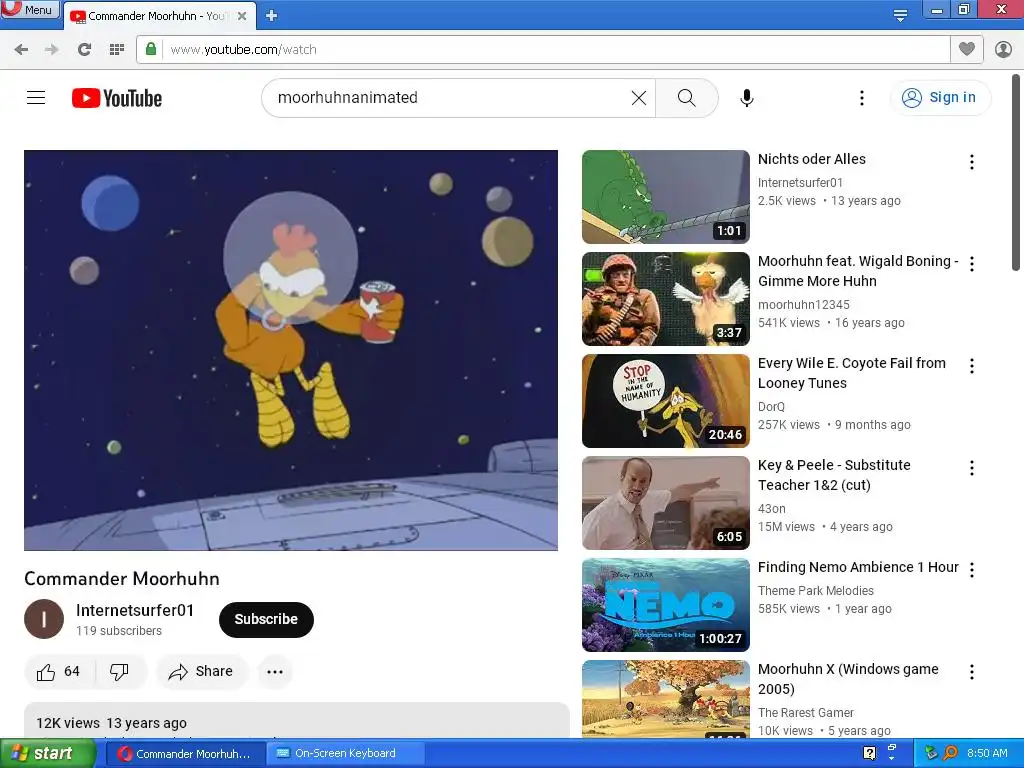Share the Commander Moorhuhn video
The height and width of the screenshot is (768, 1024).
pos(201,671)
